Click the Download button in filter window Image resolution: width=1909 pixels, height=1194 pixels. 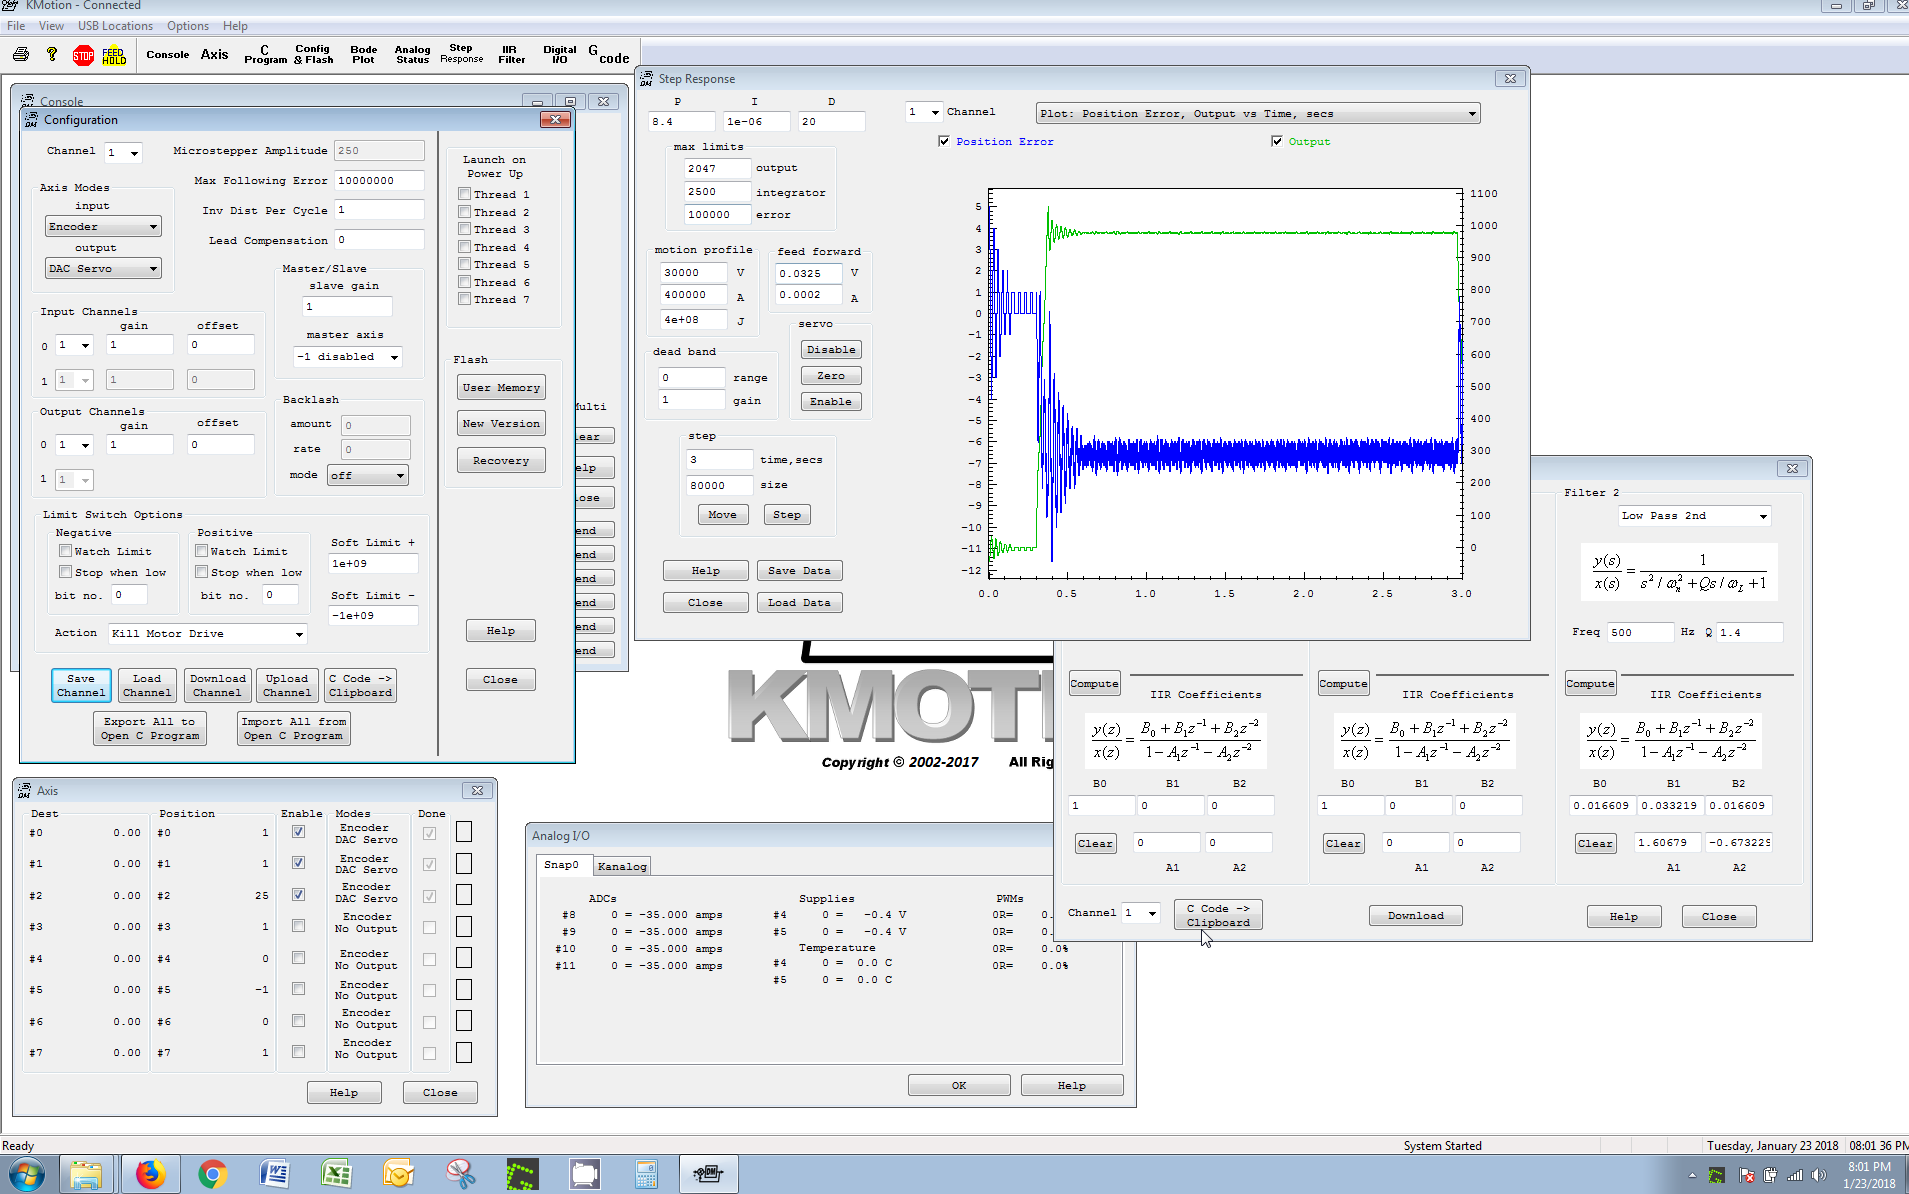click(x=1415, y=916)
